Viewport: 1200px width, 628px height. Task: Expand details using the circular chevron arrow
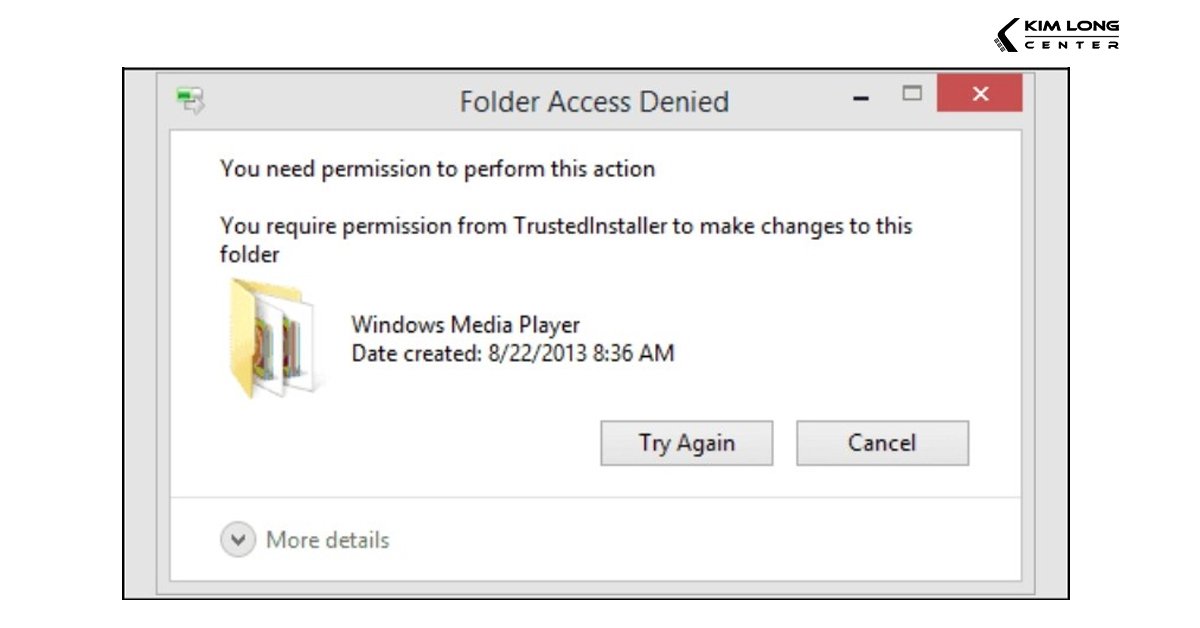237,541
